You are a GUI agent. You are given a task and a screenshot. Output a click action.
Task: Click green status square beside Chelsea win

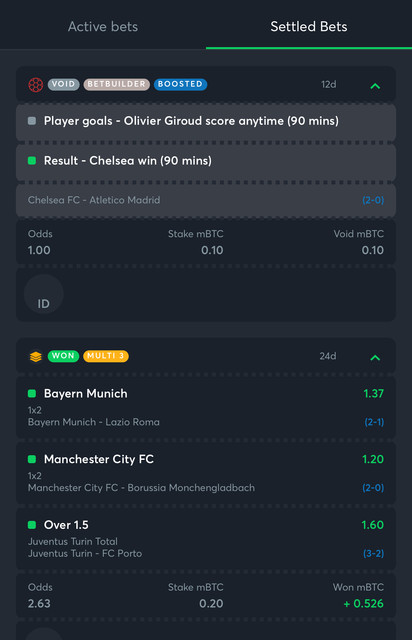click(32, 160)
